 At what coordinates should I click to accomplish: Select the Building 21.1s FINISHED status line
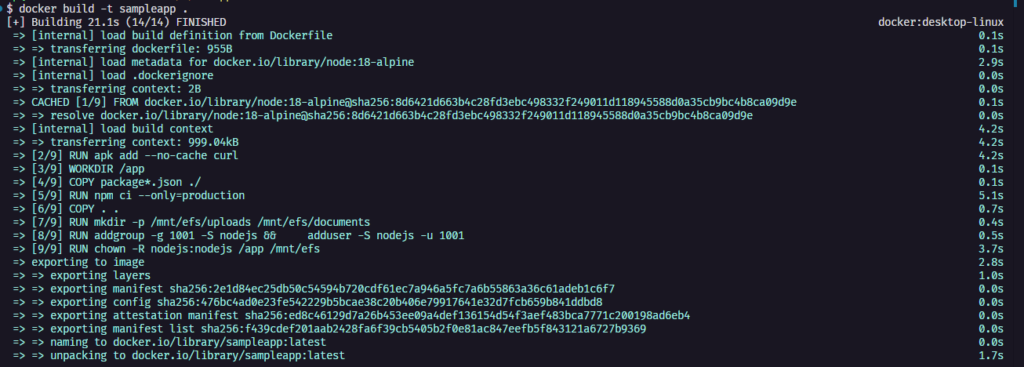pos(116,22)
